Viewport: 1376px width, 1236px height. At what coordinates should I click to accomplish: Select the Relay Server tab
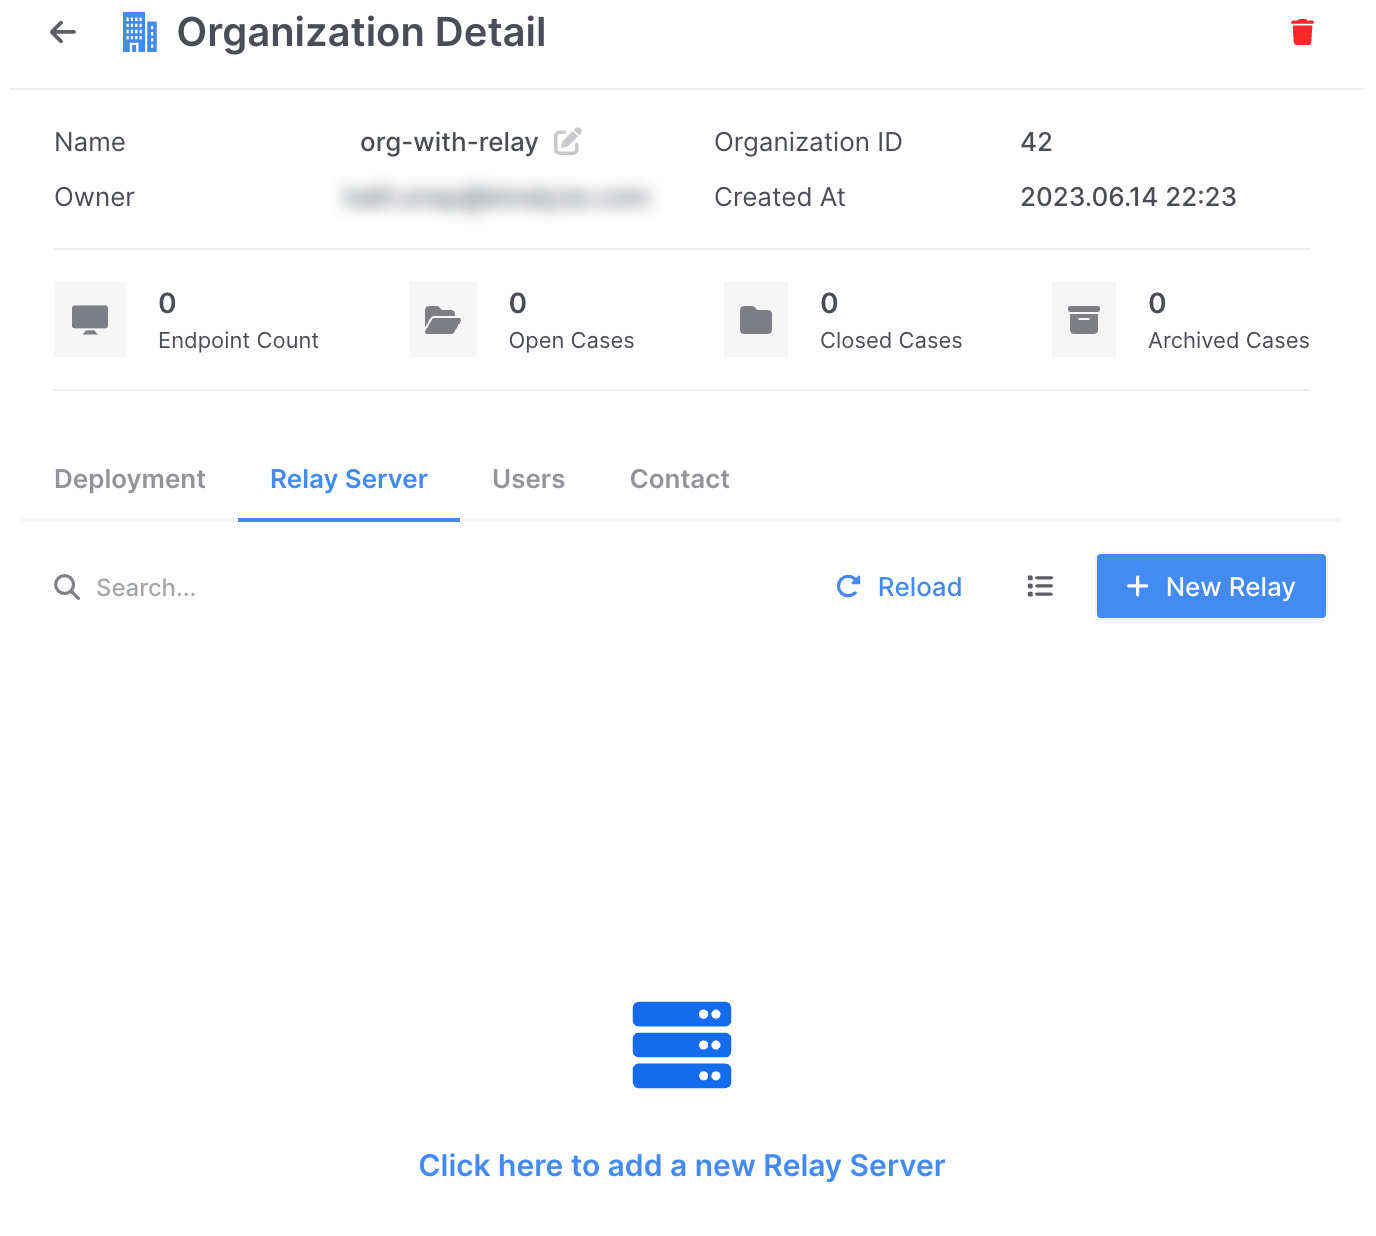(x=349, y=480)
